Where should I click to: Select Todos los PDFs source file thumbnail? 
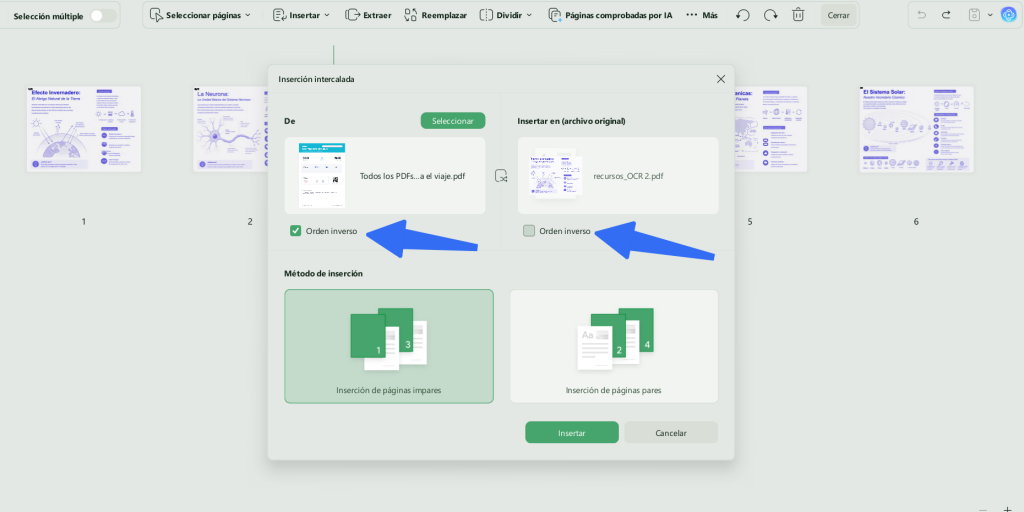click(x=322, y=176)
